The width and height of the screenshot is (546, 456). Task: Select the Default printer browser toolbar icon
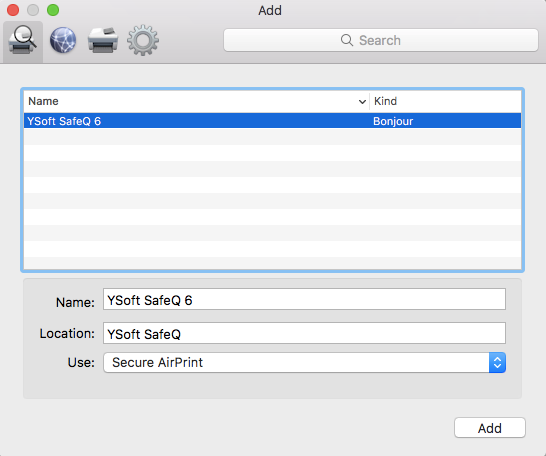pyautogui.click(x=23, y=41)
